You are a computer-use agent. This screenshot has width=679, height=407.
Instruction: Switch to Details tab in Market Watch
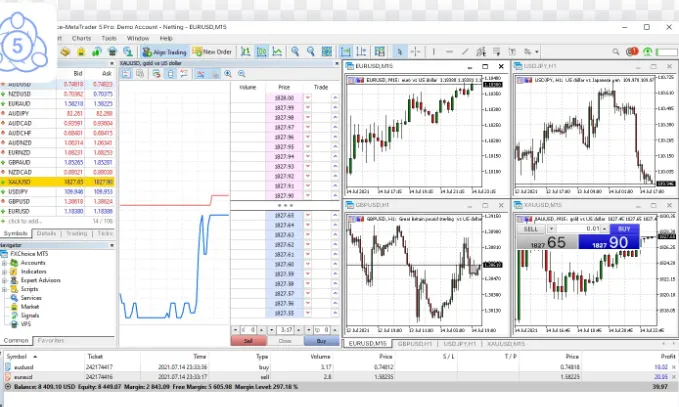pos(46,233)
